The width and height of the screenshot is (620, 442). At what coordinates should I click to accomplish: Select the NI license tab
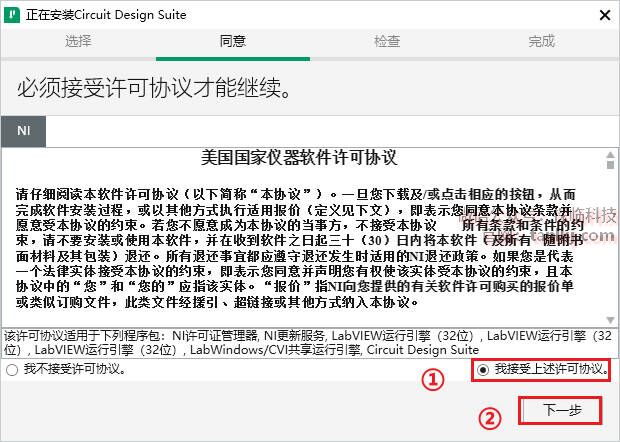click(x=24, y=131)
